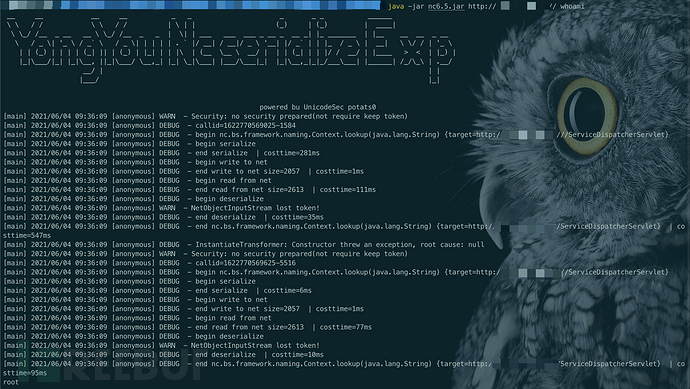Click the 'end deserialize | costtime=10ms' line
The height and width of the screenshot is (389, 690).
pos(163,355)
